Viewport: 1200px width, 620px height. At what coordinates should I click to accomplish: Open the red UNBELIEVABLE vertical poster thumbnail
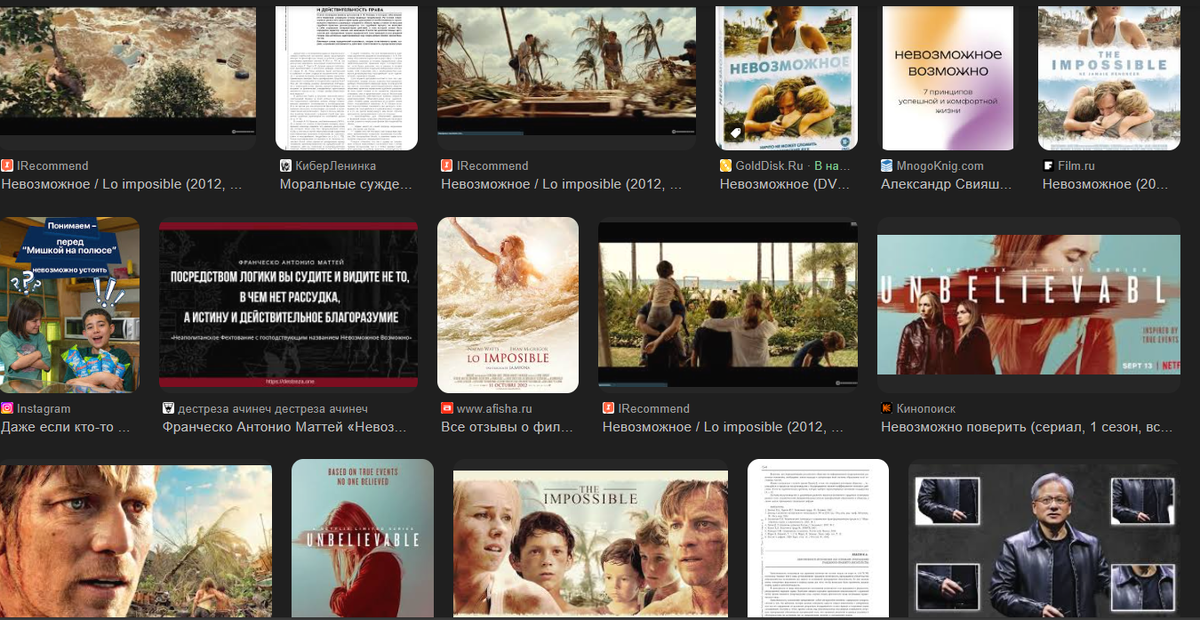click(x=362, y=540)
